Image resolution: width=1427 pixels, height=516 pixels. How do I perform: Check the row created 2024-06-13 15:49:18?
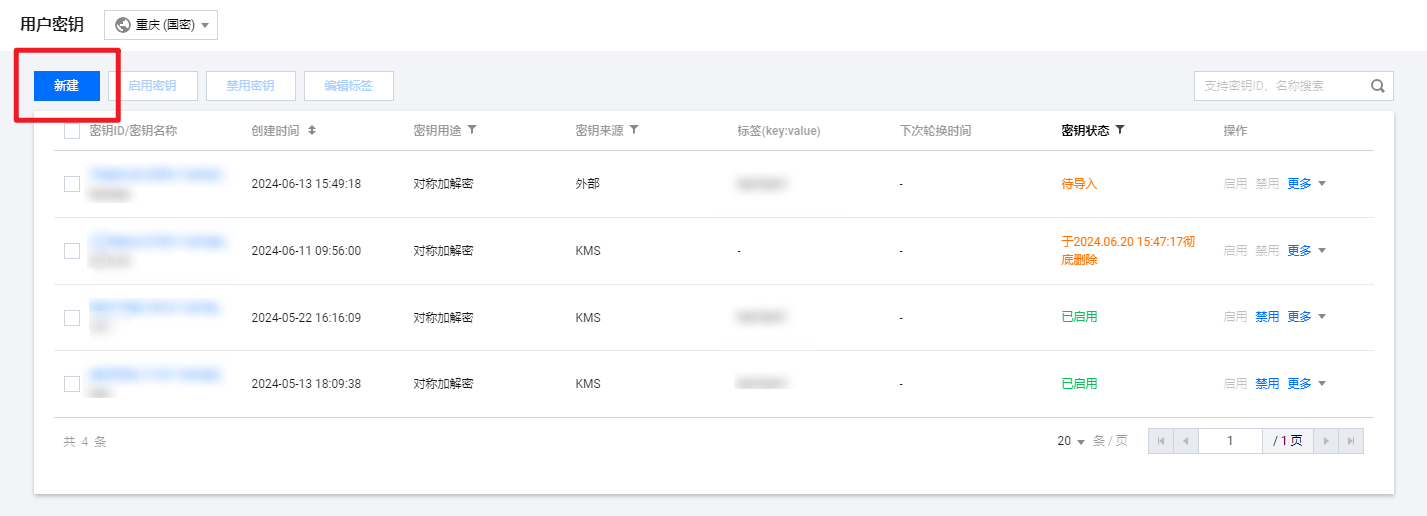click(x=72, y=184)
